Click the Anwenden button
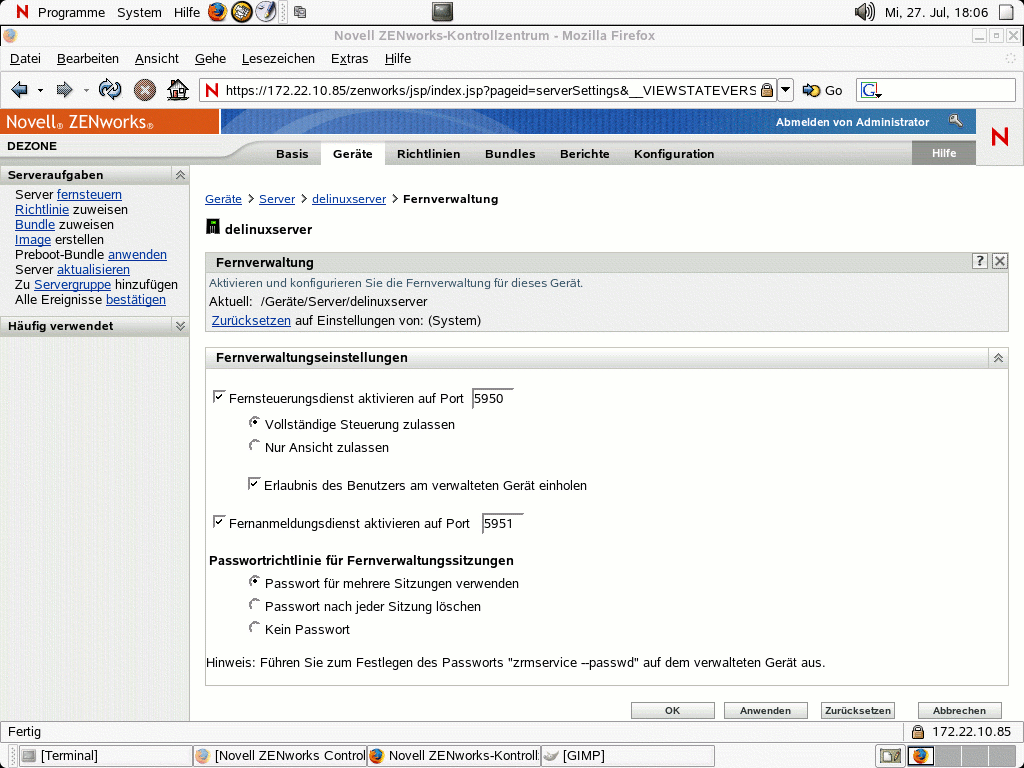Screen dimensions: 1024x768 (x=765, y=711)
